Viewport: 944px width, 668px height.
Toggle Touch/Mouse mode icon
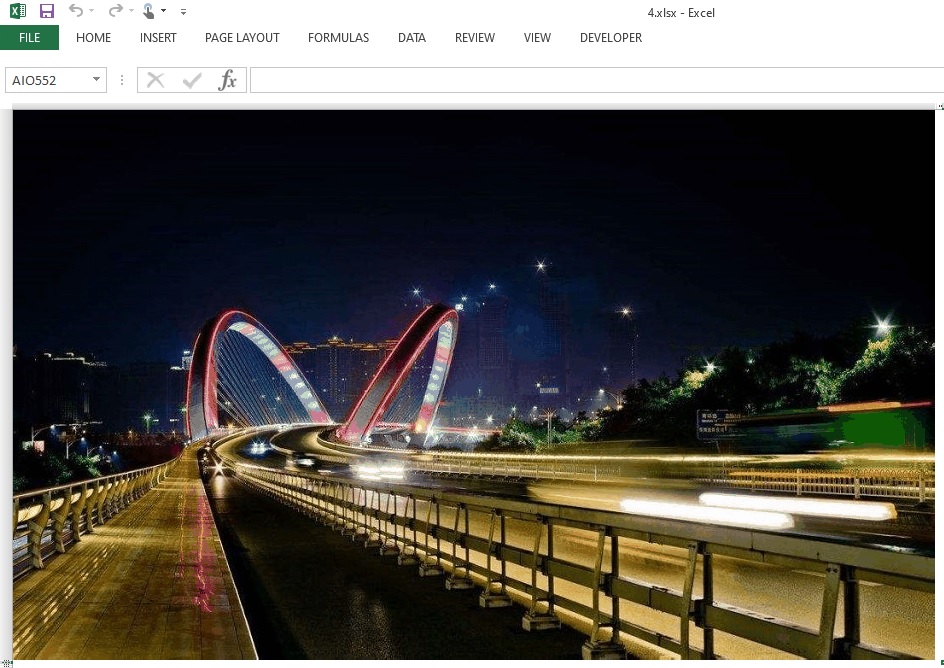(149, 12)
